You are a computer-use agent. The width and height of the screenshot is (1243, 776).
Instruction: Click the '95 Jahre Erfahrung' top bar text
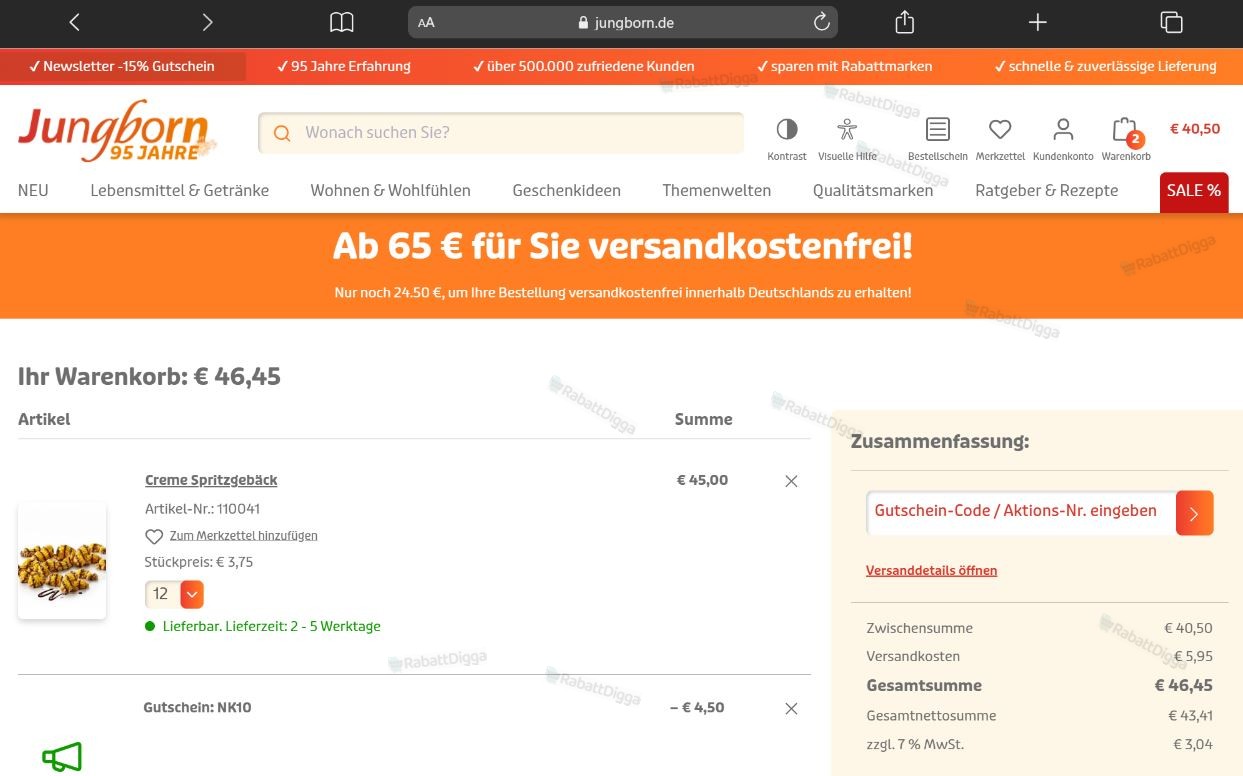tap(343, 66)
